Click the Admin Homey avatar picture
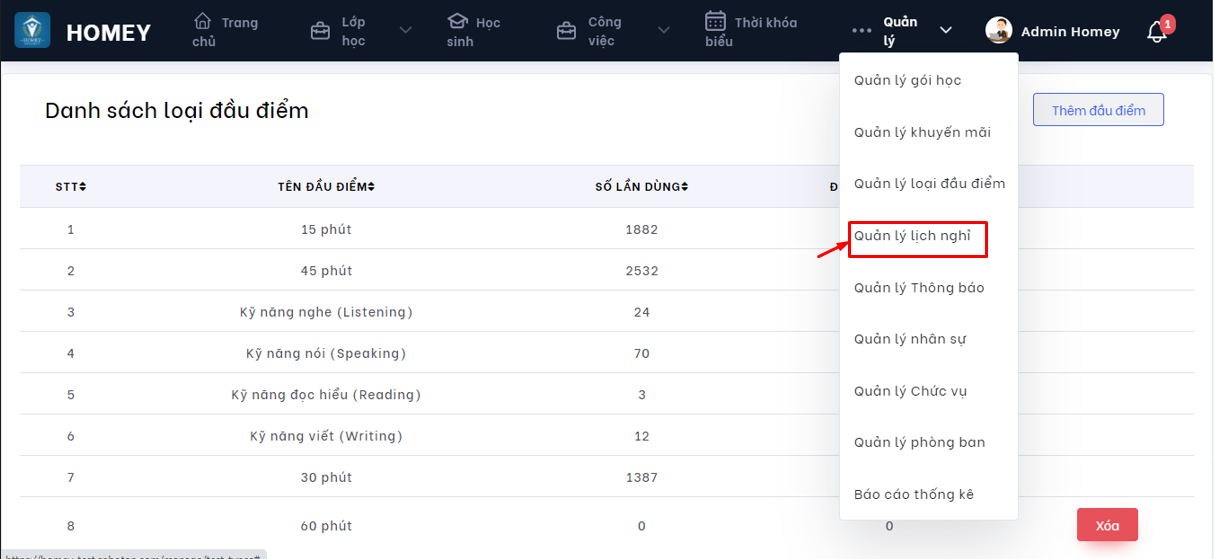1214x559 pixels. 998,31
